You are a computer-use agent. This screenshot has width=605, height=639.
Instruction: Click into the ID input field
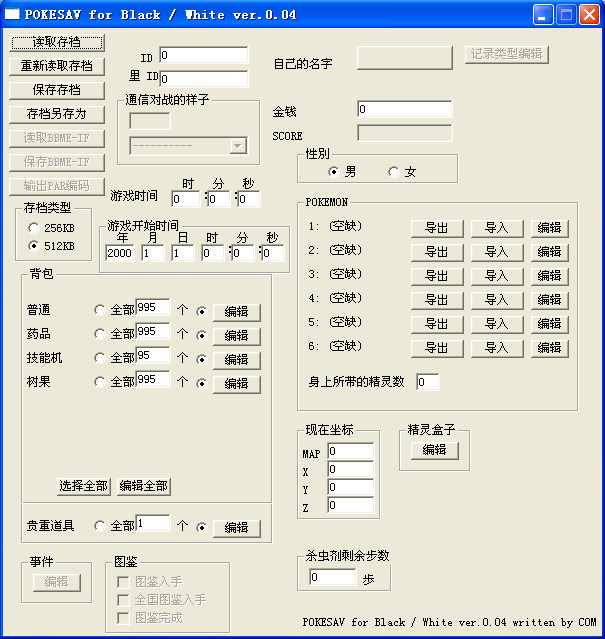click(203, 55)
